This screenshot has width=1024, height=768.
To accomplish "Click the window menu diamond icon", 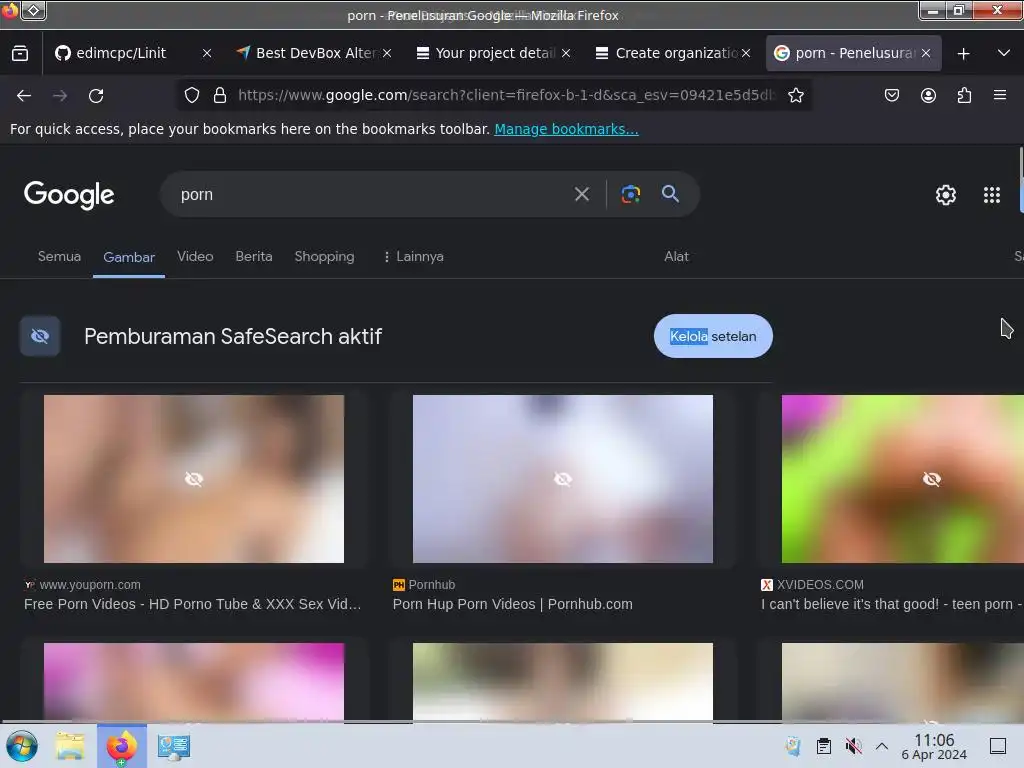I will coord(34,10).
